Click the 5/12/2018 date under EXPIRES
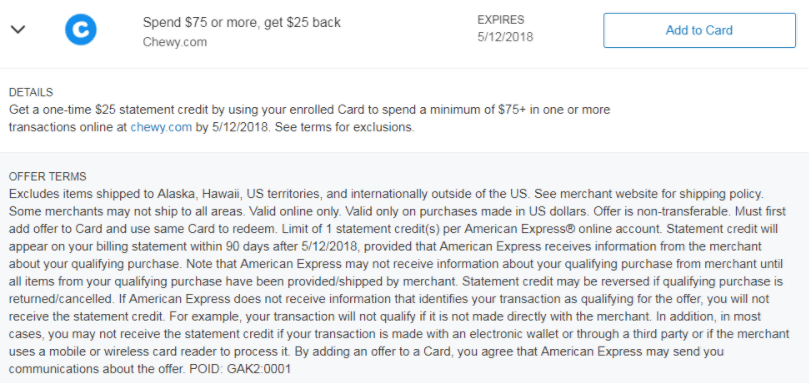Screen dimensions: 809x383 click(x=505, y=37)
